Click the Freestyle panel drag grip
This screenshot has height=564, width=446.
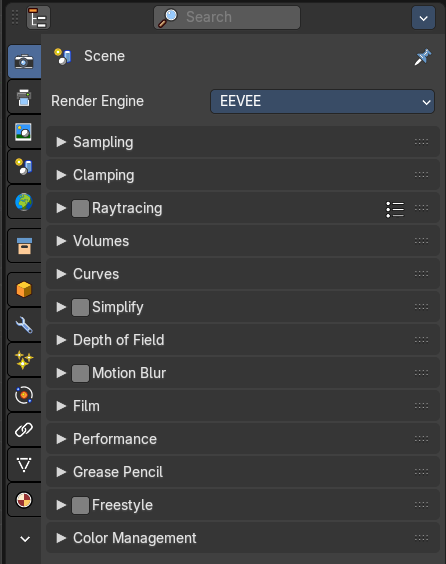421,505
